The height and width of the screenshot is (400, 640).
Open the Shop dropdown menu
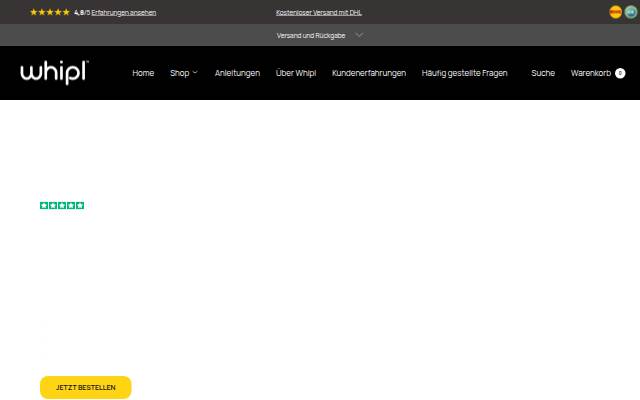pyautogui.click(x=184, y=73)
